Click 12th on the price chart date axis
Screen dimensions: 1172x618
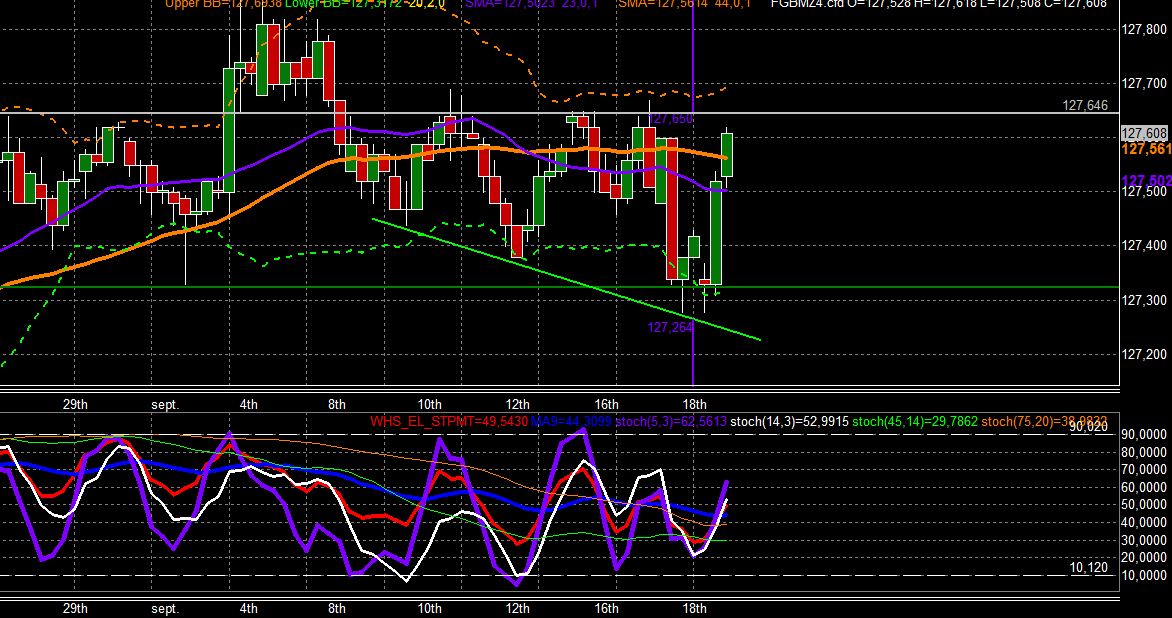click(517, 404)
